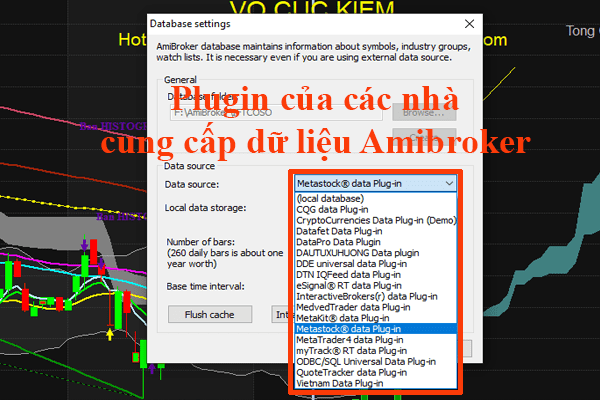Pick Datafet Data Plug-in

click(375, 231)
